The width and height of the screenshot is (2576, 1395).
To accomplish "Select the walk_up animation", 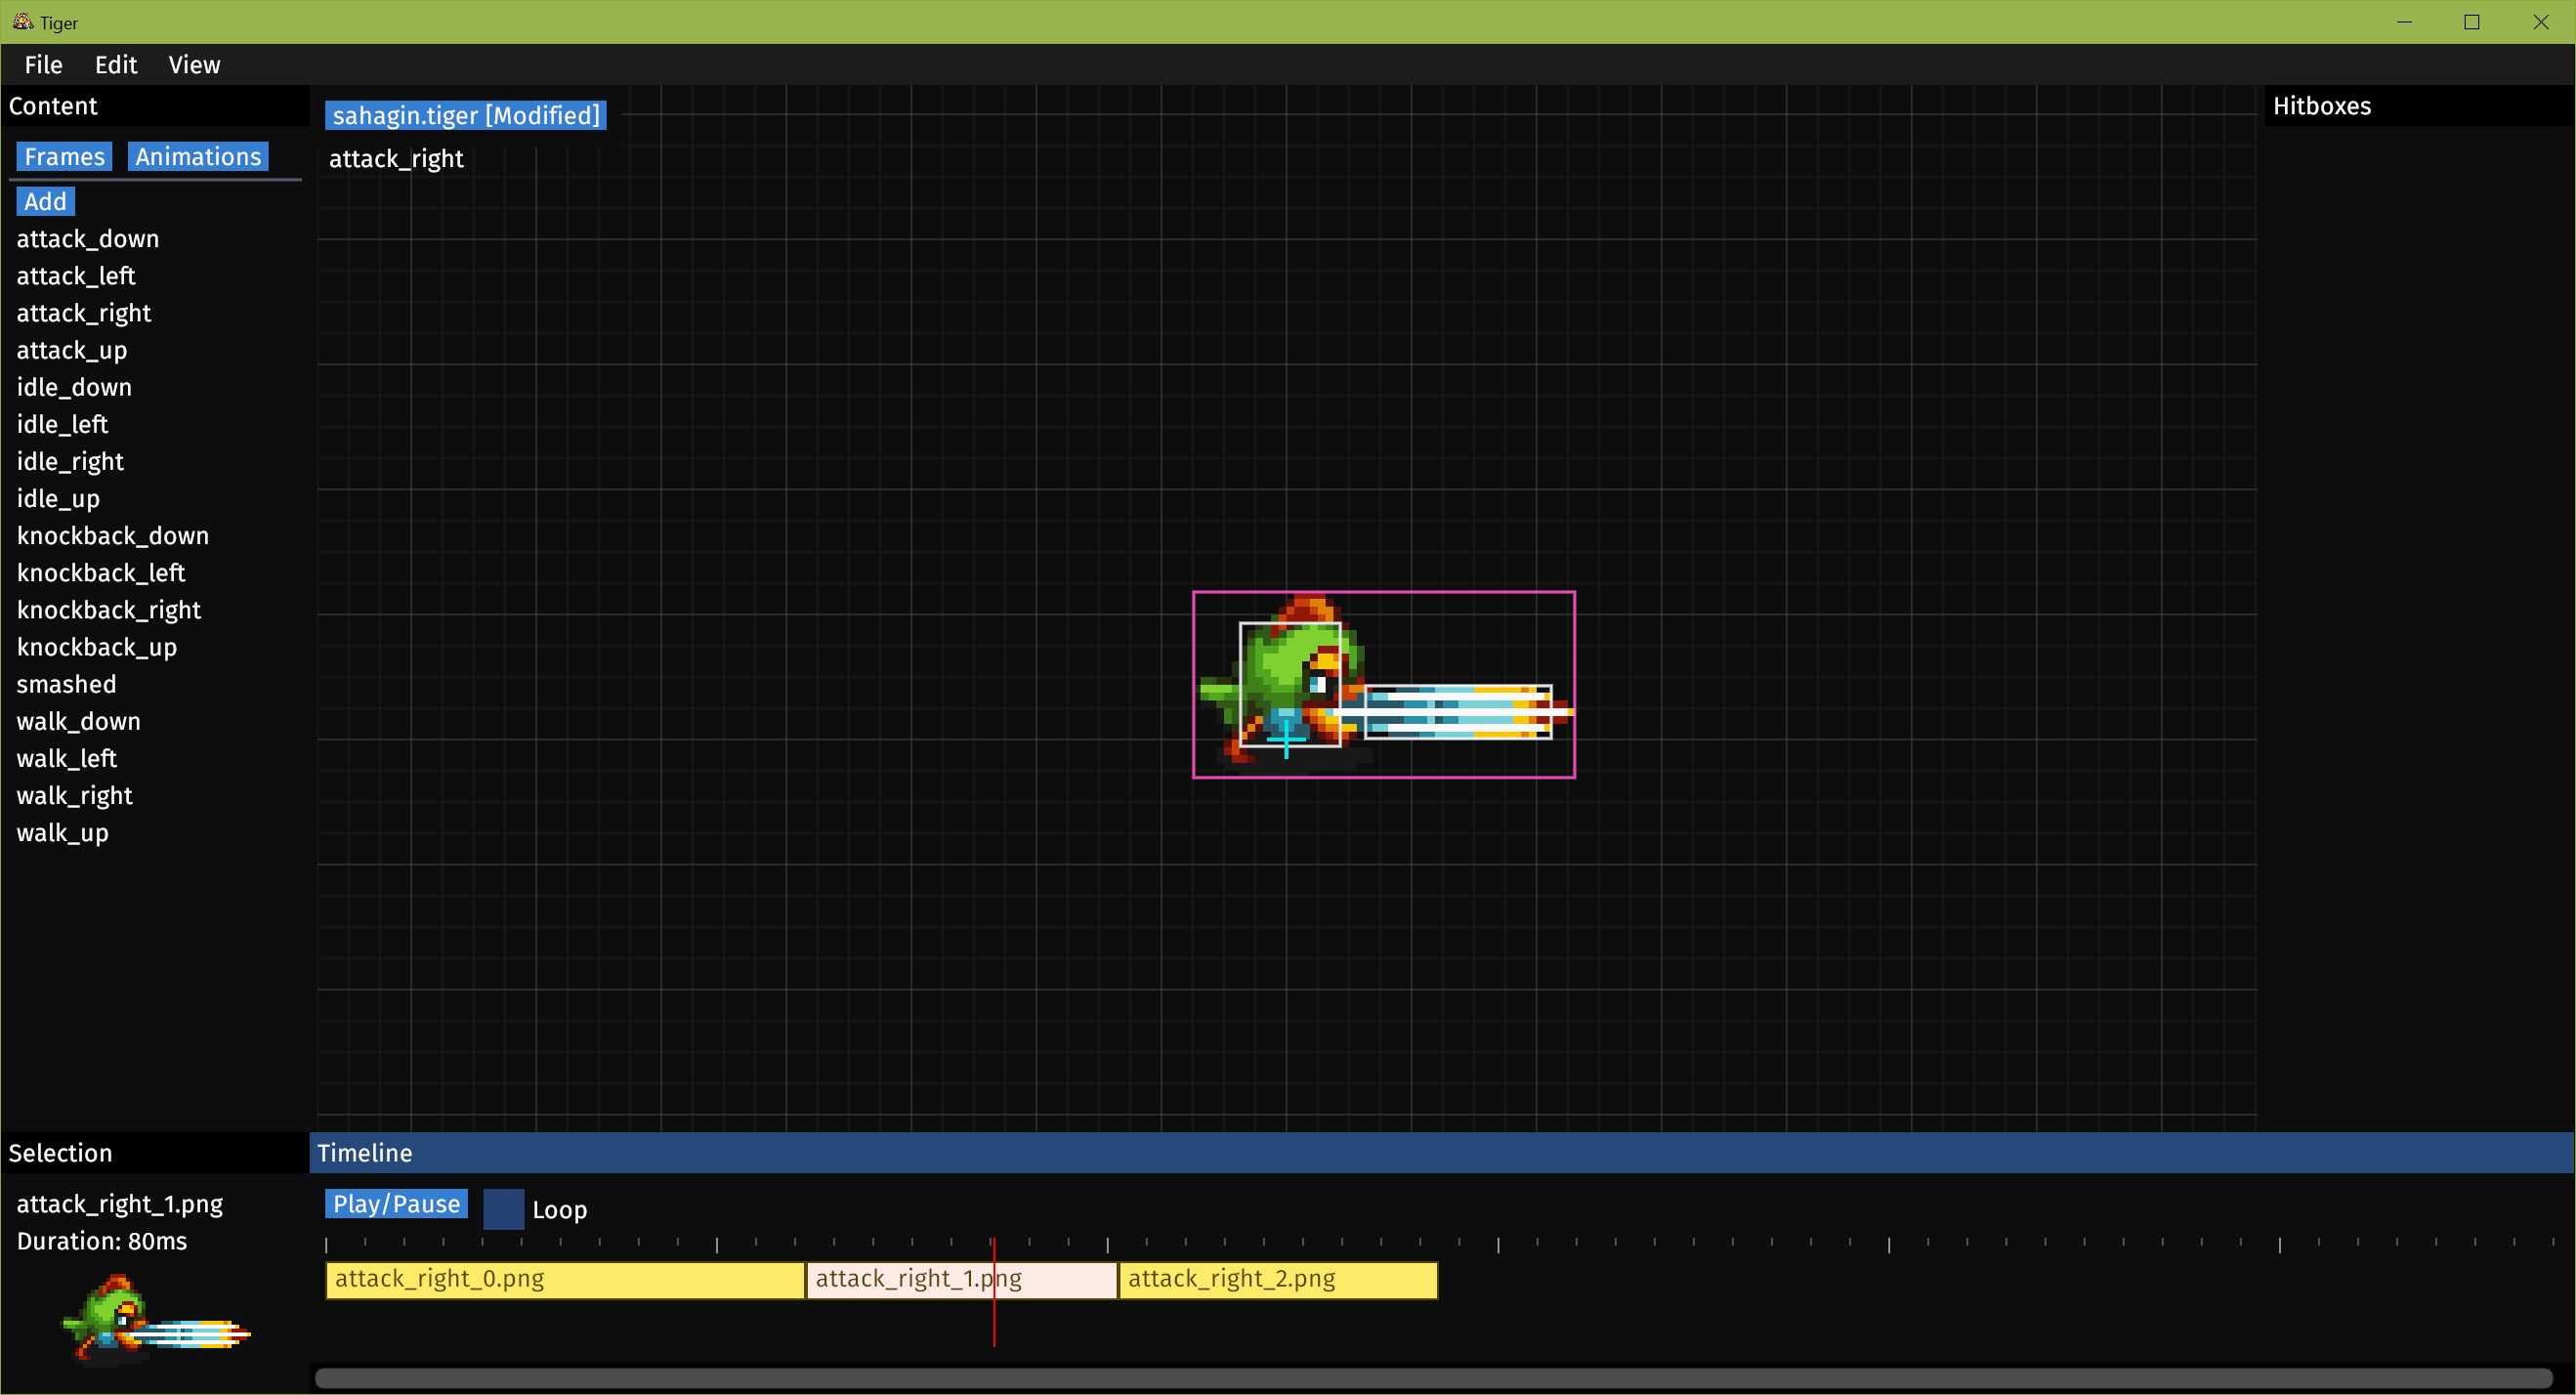I will coord(61,833).
